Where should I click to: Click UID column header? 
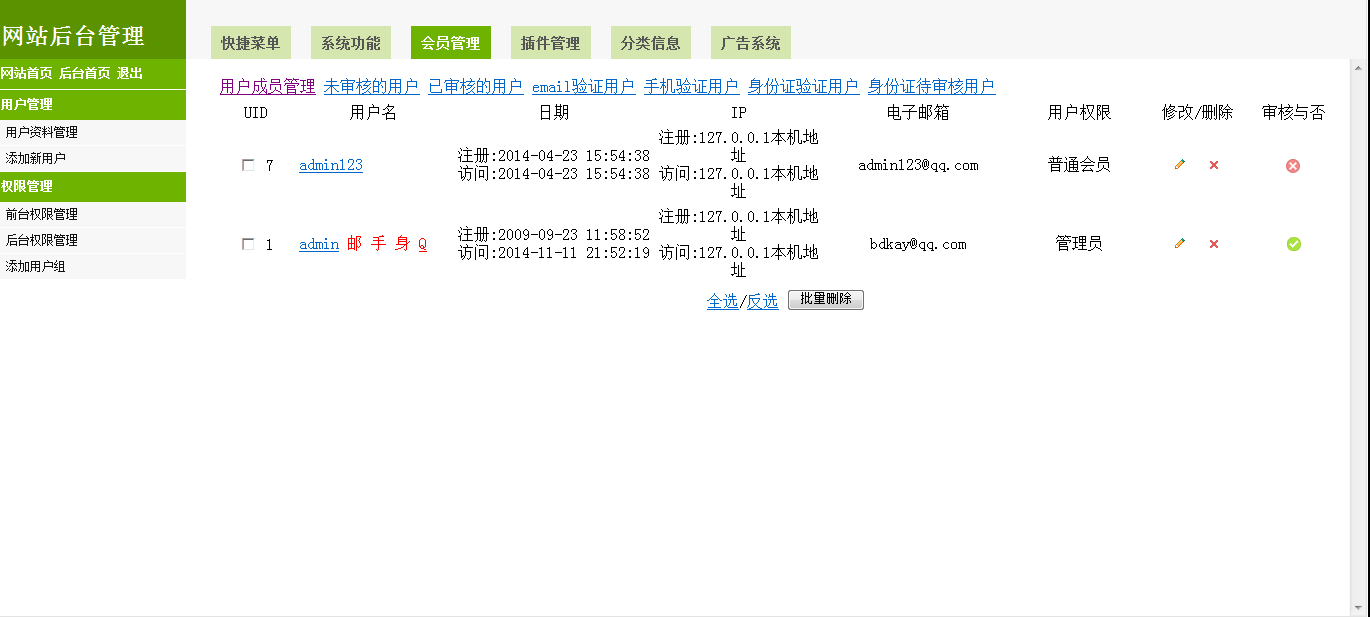[256, 113]
